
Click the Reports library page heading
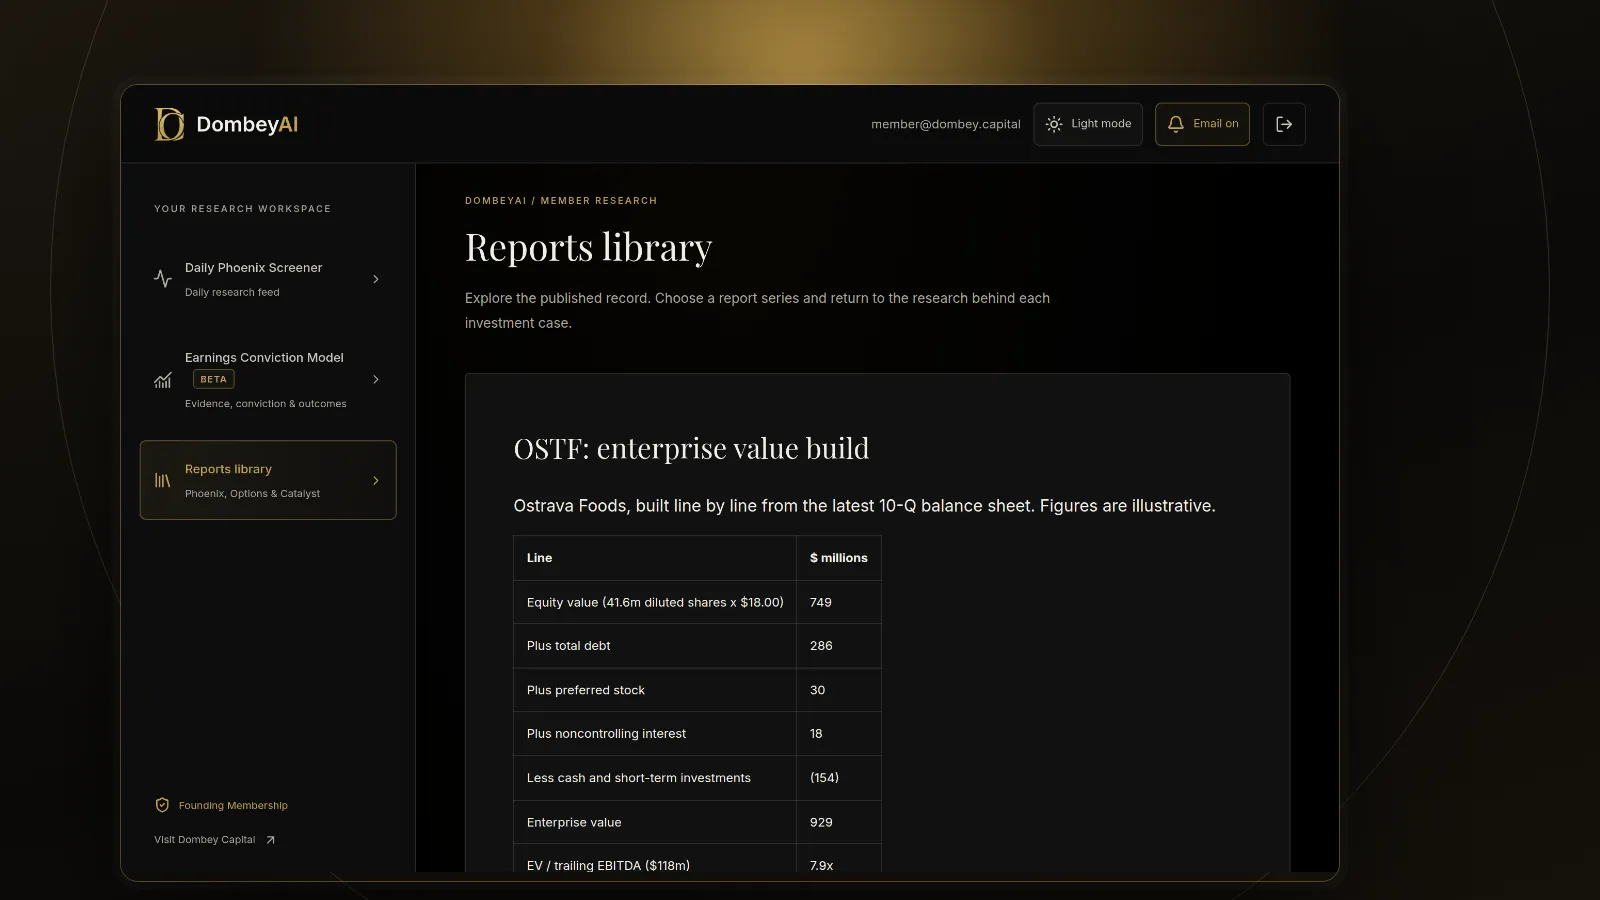click(588, 247)
